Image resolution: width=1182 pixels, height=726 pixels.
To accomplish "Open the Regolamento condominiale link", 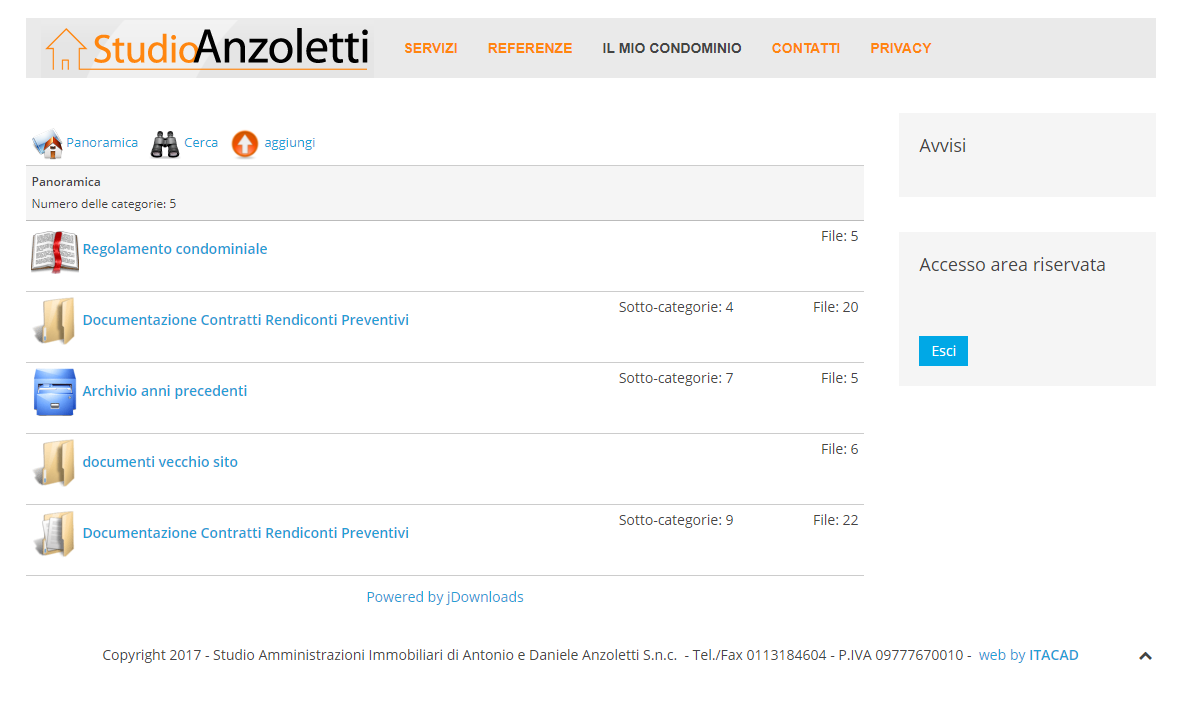I will (x=175, y=249).
